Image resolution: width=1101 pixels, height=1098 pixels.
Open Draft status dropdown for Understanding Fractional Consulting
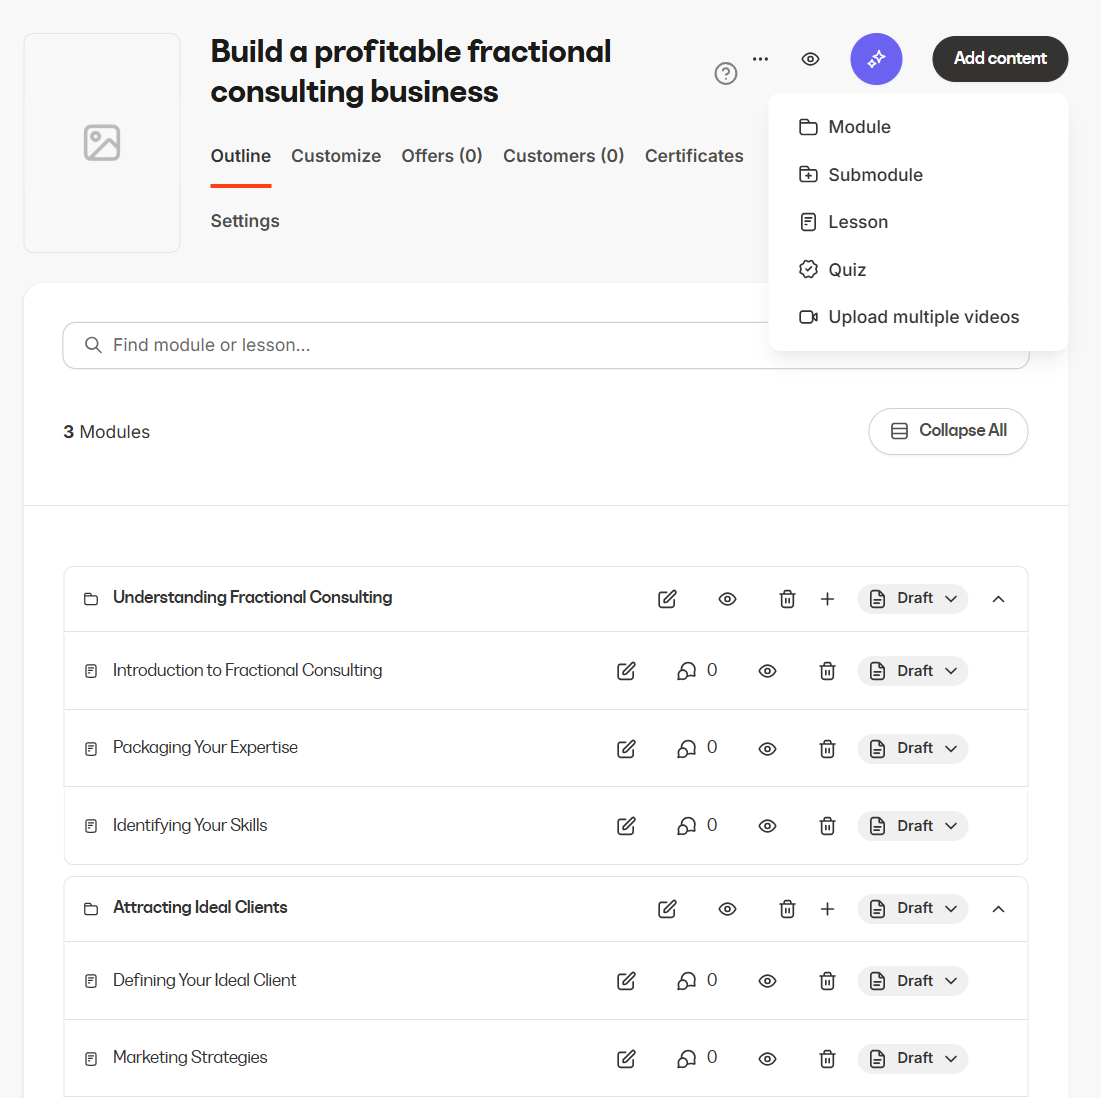point(913,599)
